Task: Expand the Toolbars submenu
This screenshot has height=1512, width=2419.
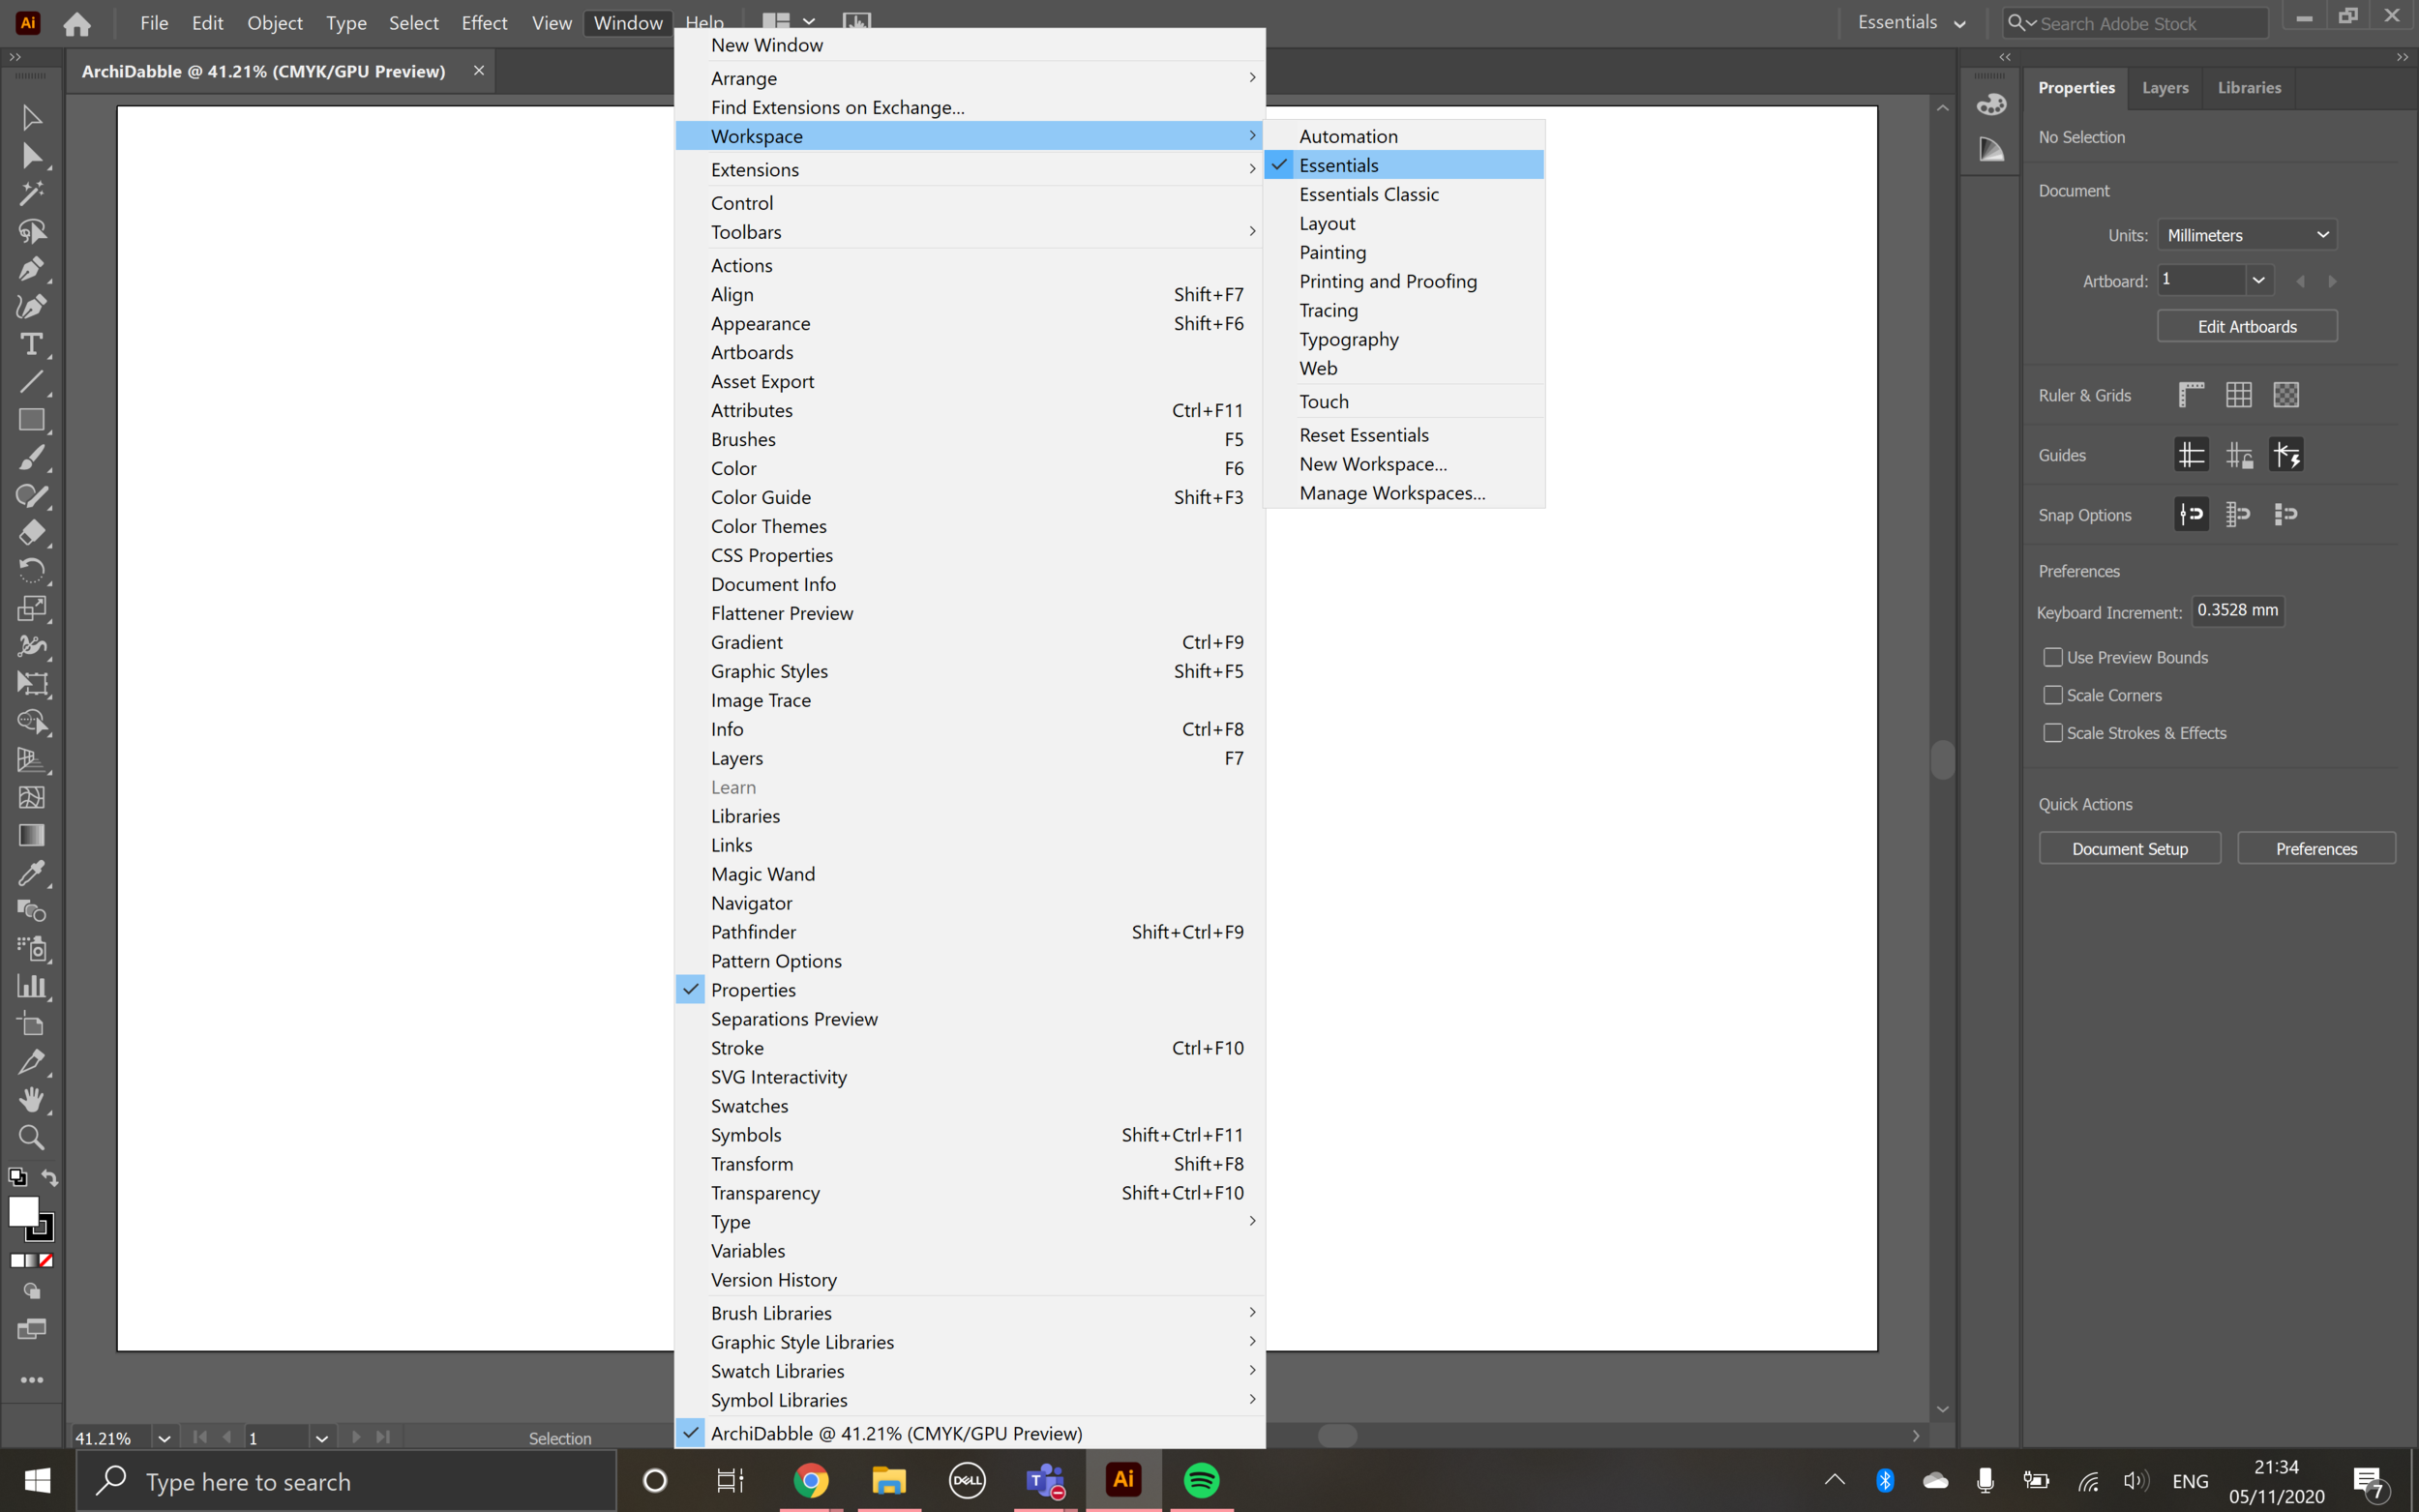Action: [969, 232]
